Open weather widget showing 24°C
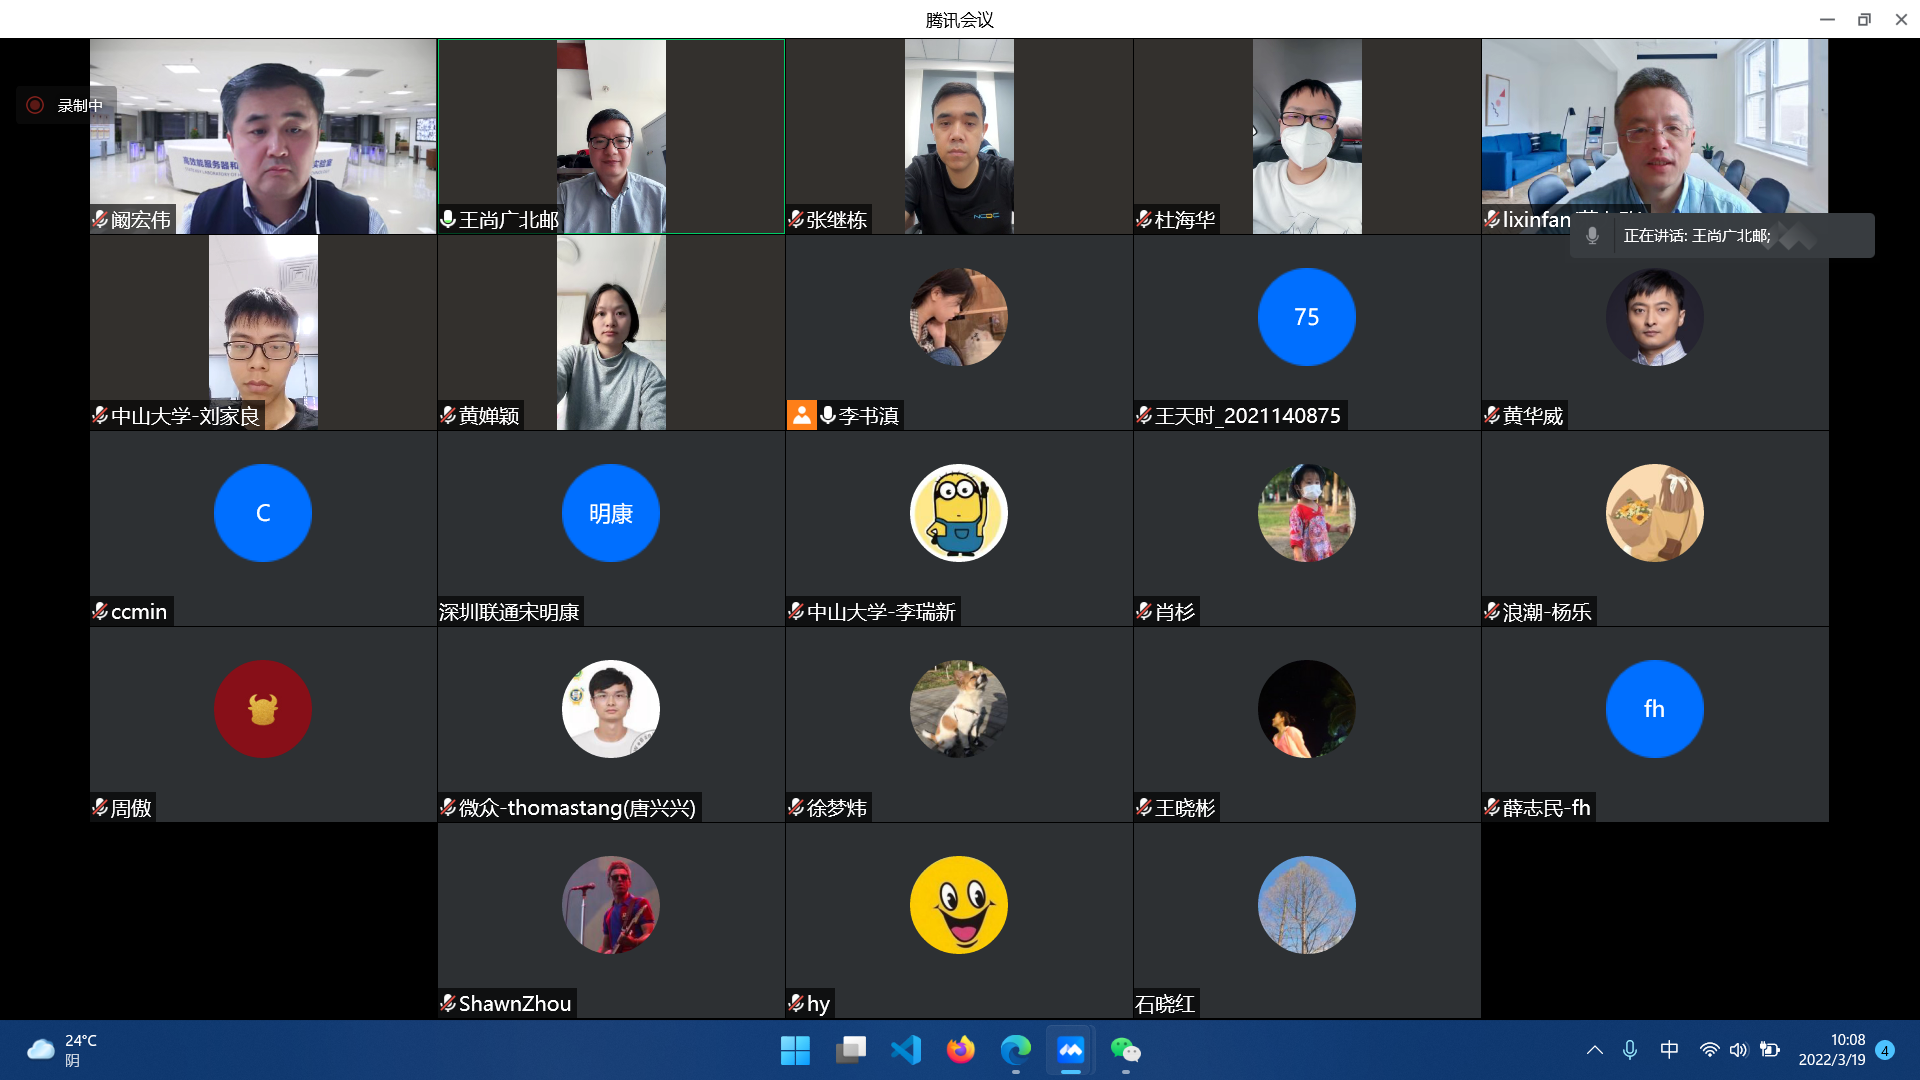Image resolution: width=1920 pixels, height=1080 pixels. (62, 1050)
